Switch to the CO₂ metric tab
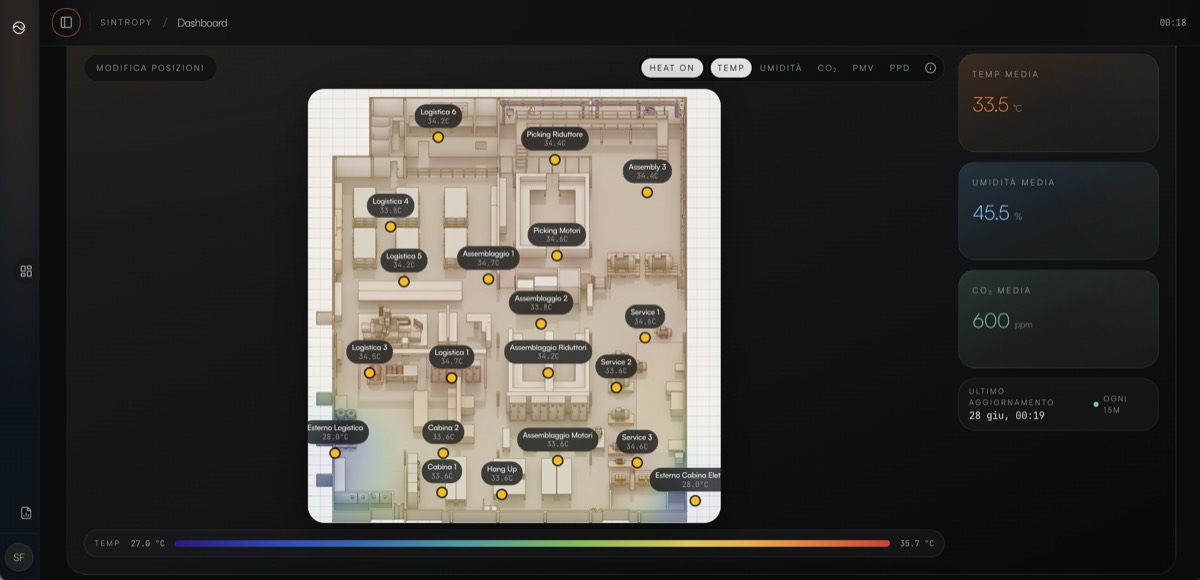1200x580 pixels. point(827,68)
